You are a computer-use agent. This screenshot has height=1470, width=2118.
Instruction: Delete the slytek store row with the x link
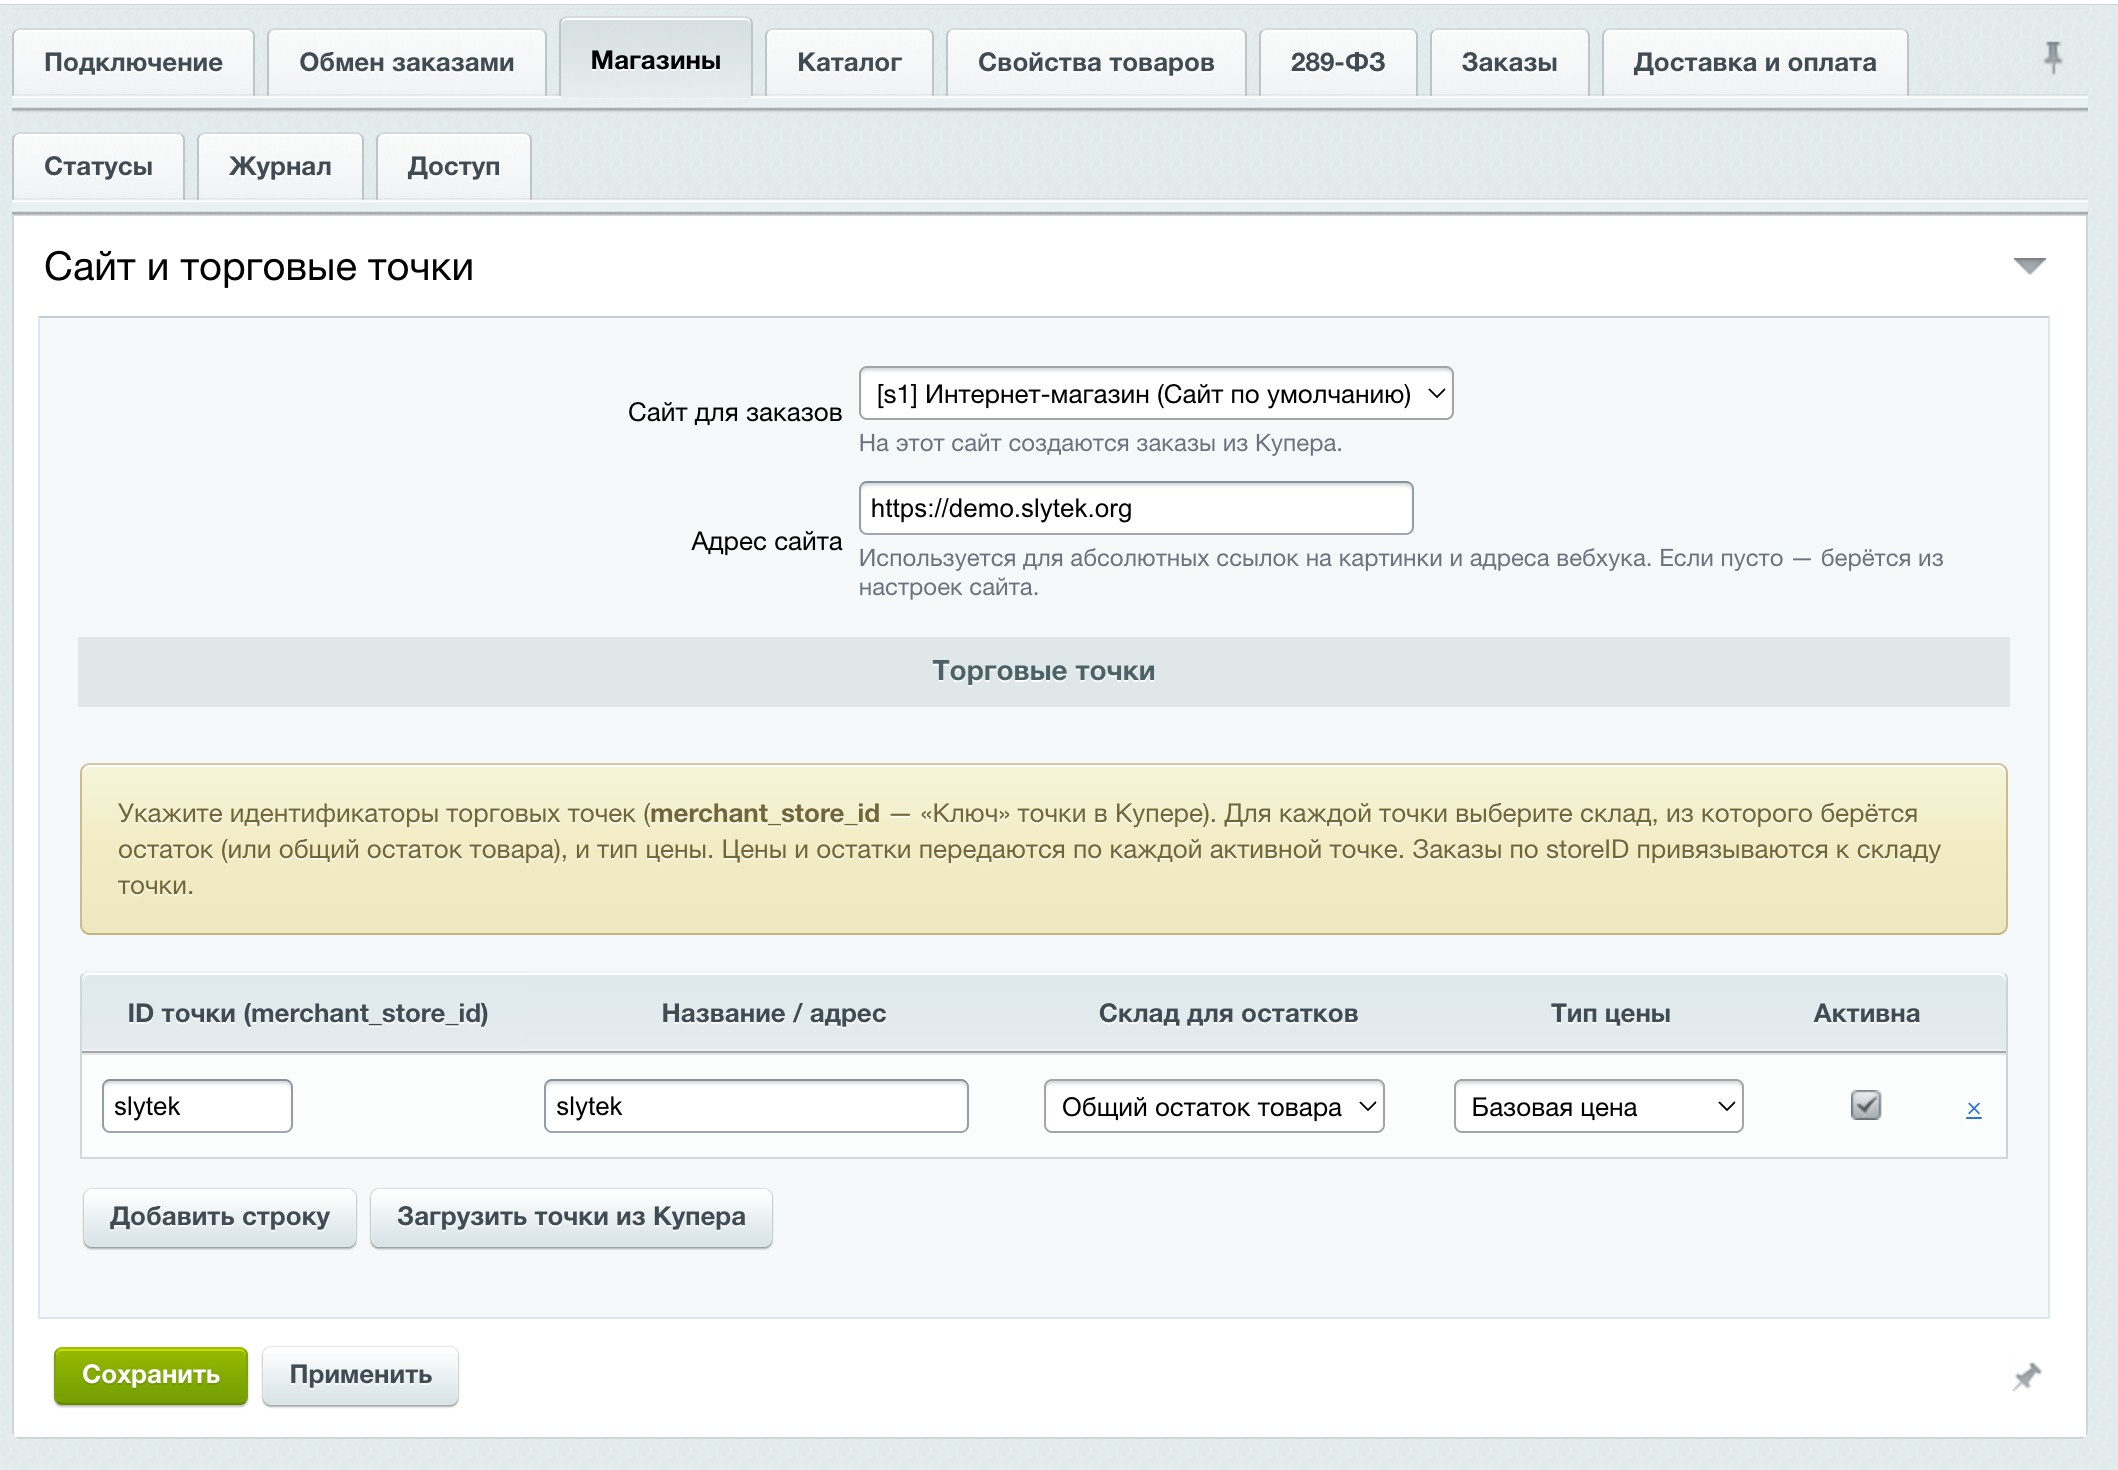tap(1973, 1108)
